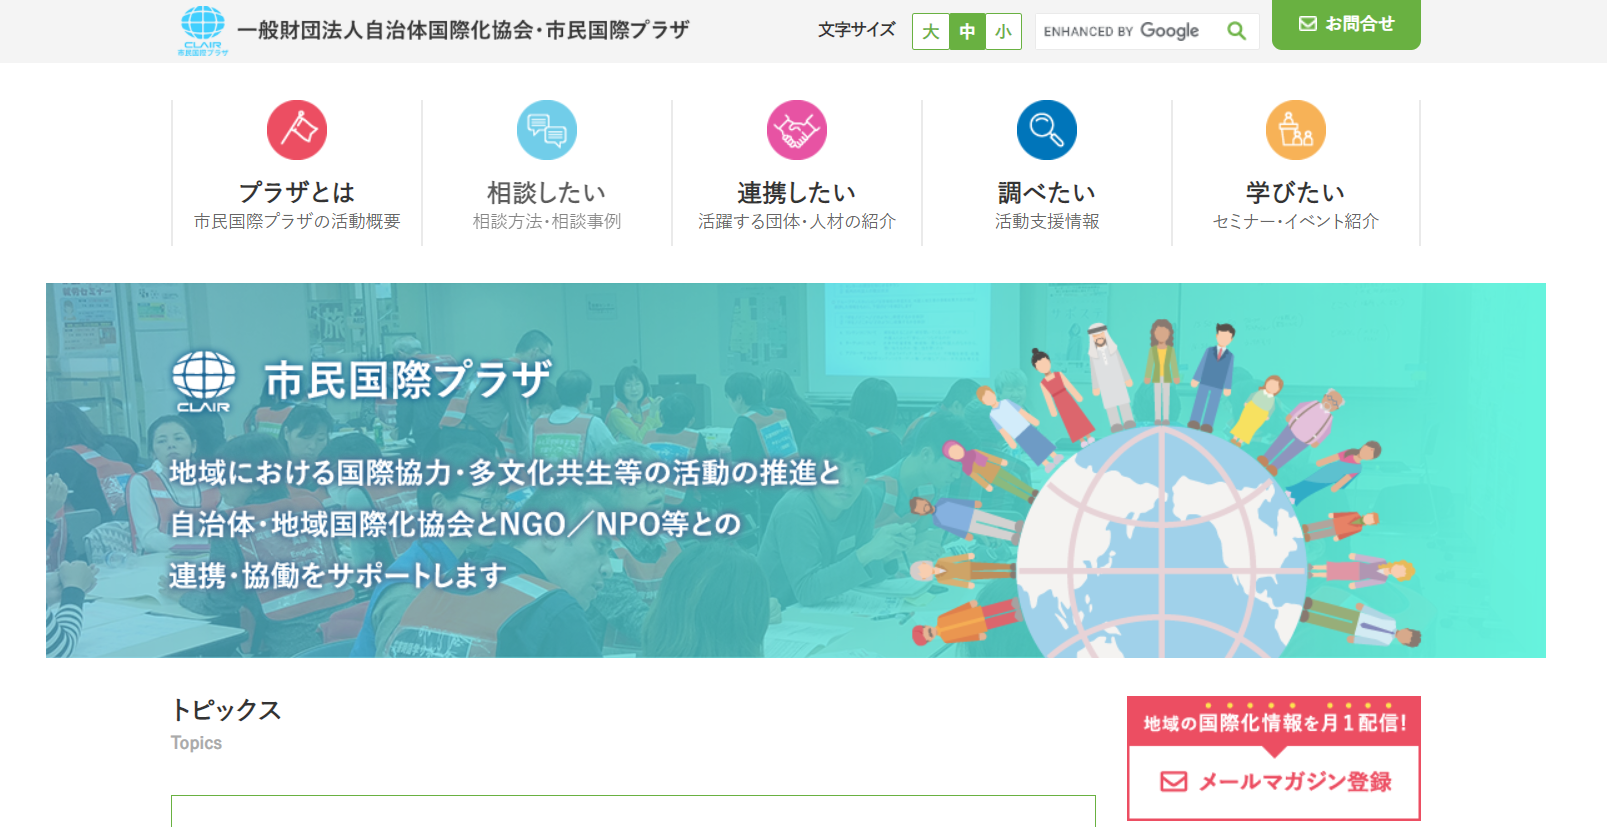Open the プラザとは menu item

(x=297, y=173)
